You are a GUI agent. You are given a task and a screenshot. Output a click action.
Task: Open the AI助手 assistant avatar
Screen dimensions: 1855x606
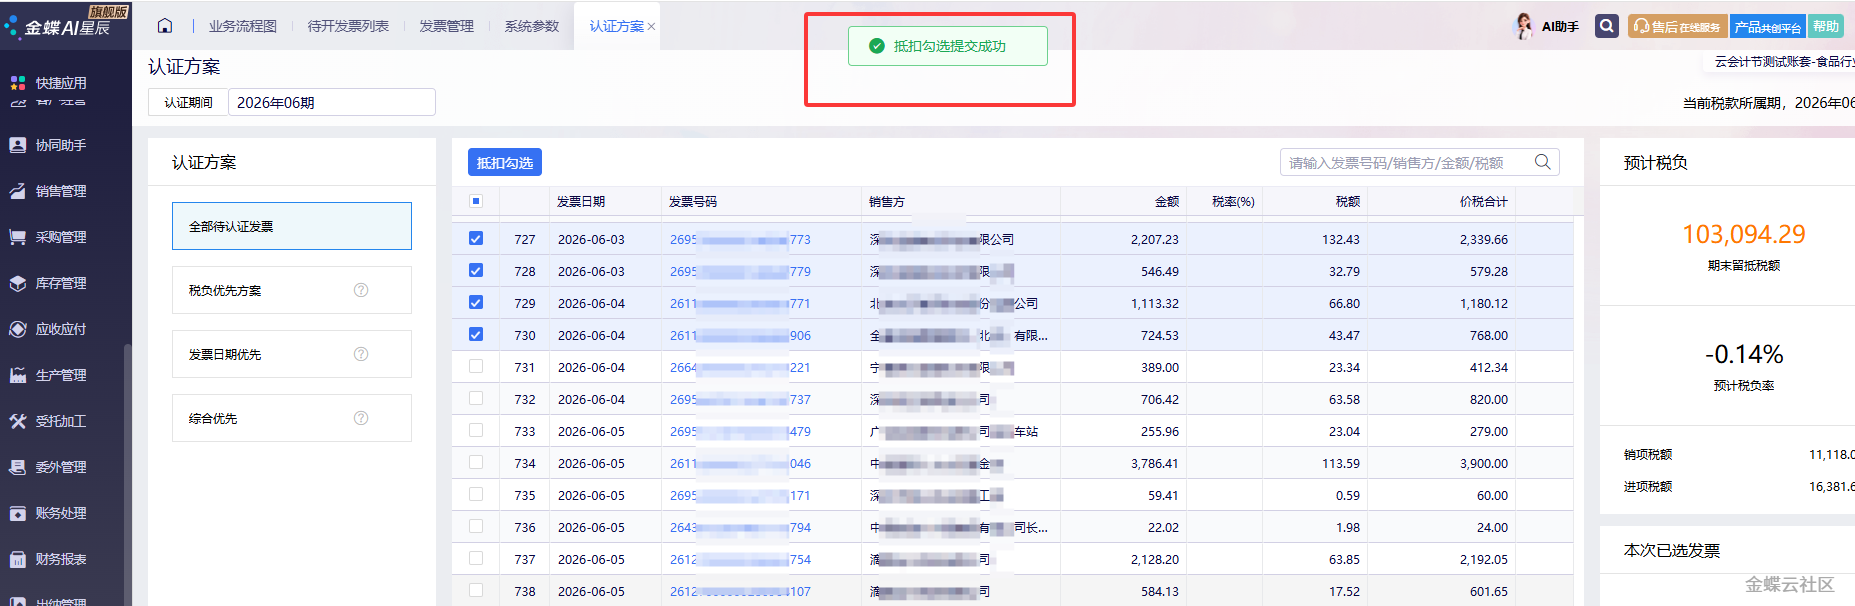(x=1524, y=26)
